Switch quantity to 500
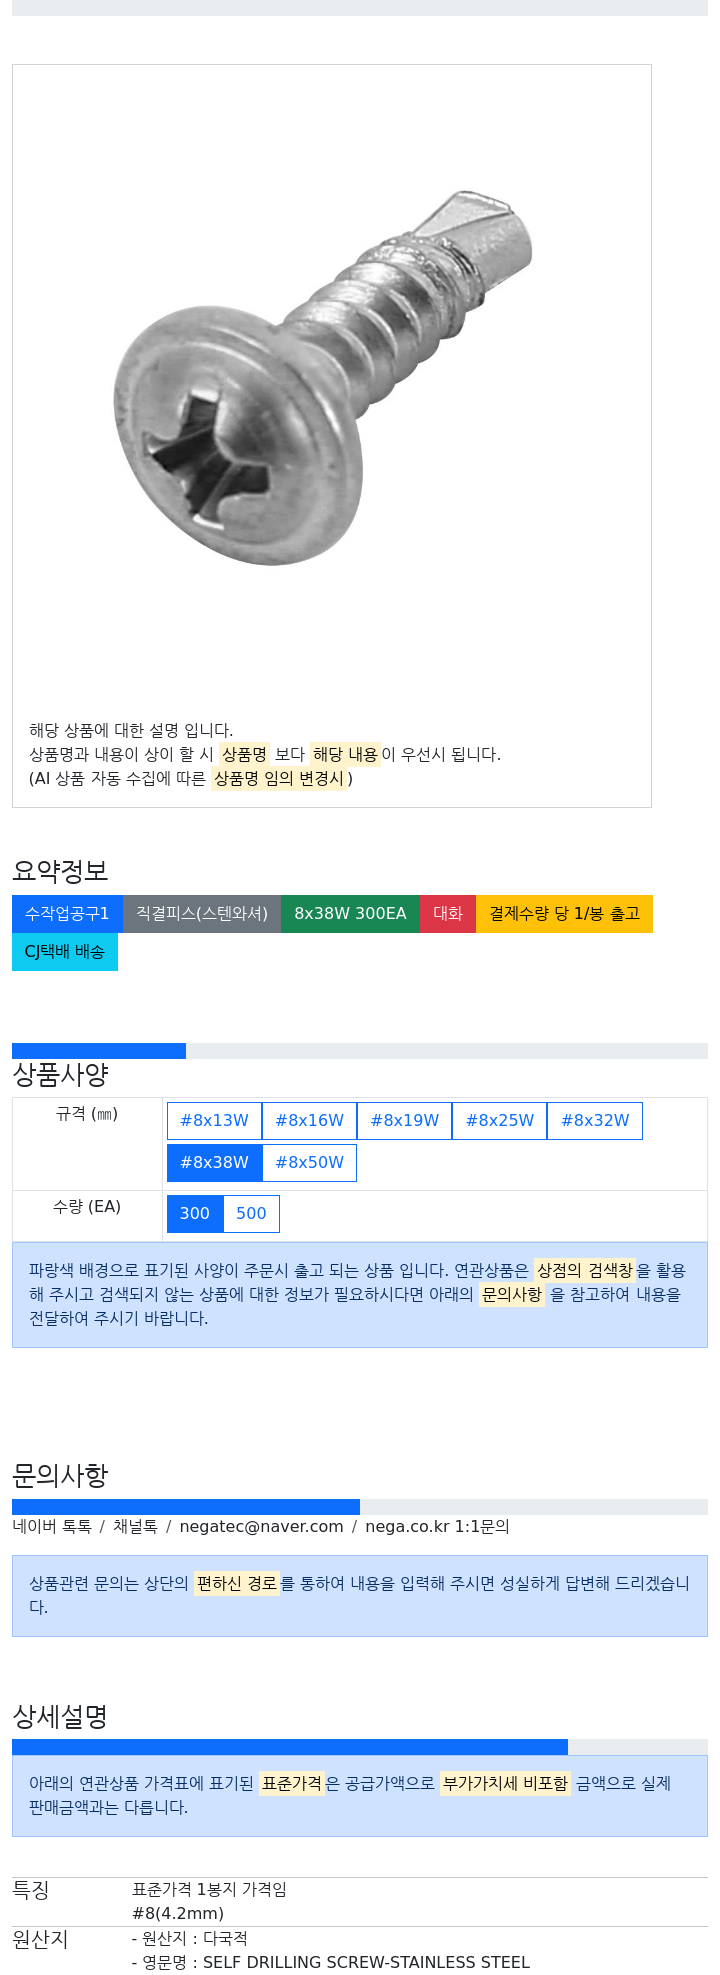This screenshot has height=1975, width=720. point(251,1214)
